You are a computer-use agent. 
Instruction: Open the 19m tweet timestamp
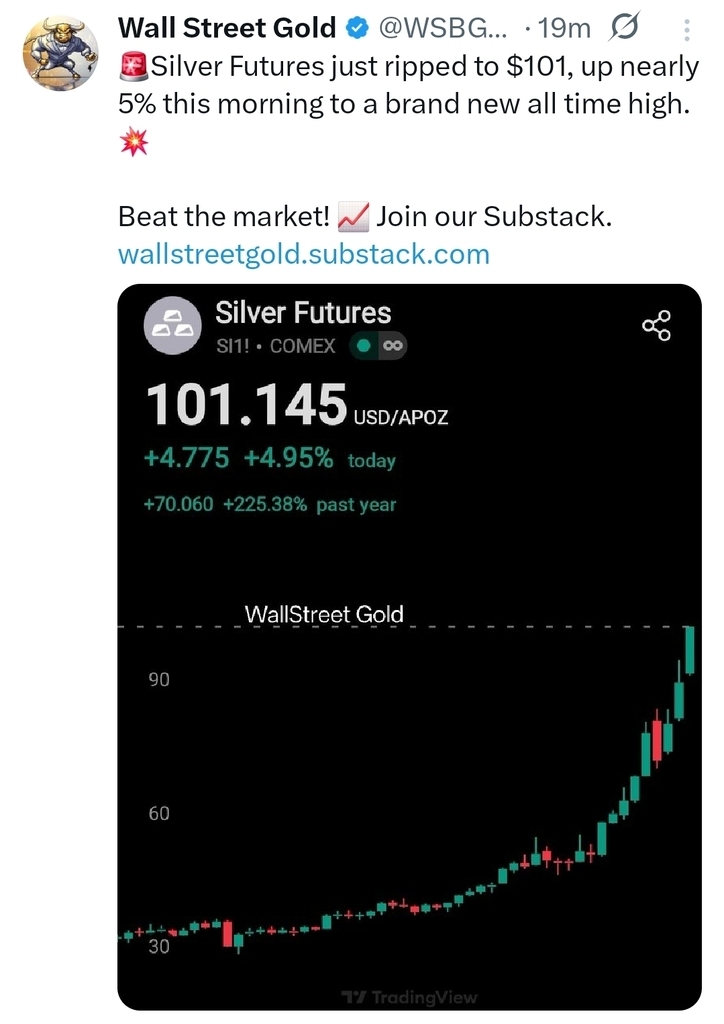coord(565,28)
